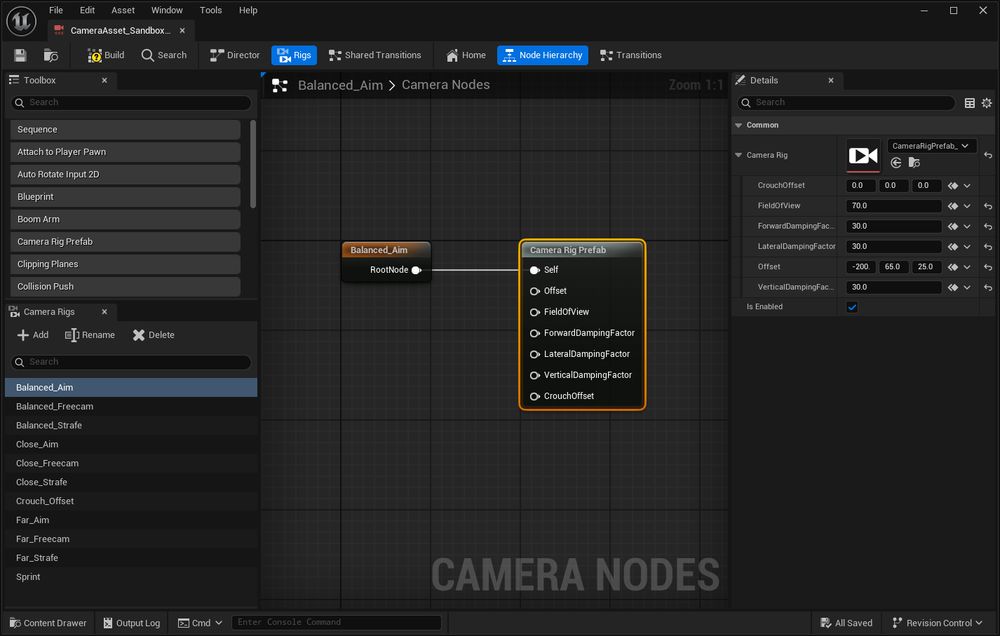The height and width of the screenshot is (636, 1000).
Task: Open the Cmd console type dropdown
Action: 200,623
